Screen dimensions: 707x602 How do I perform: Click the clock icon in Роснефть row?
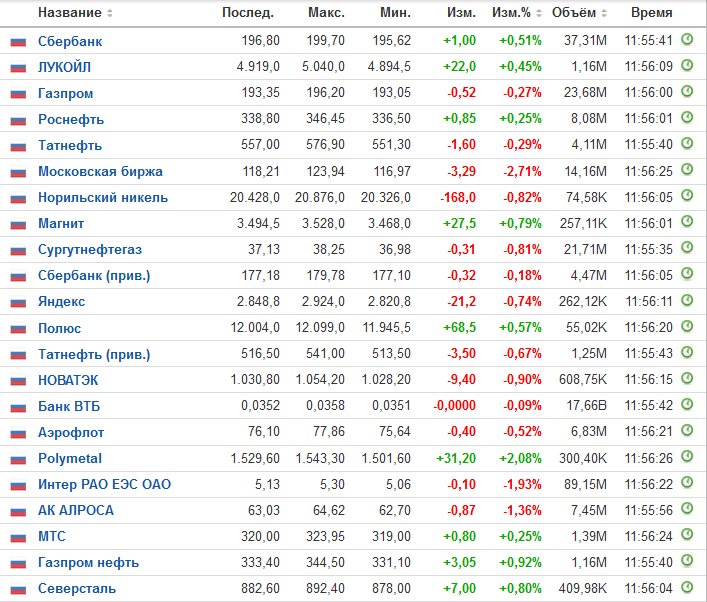tap(687, 118)
